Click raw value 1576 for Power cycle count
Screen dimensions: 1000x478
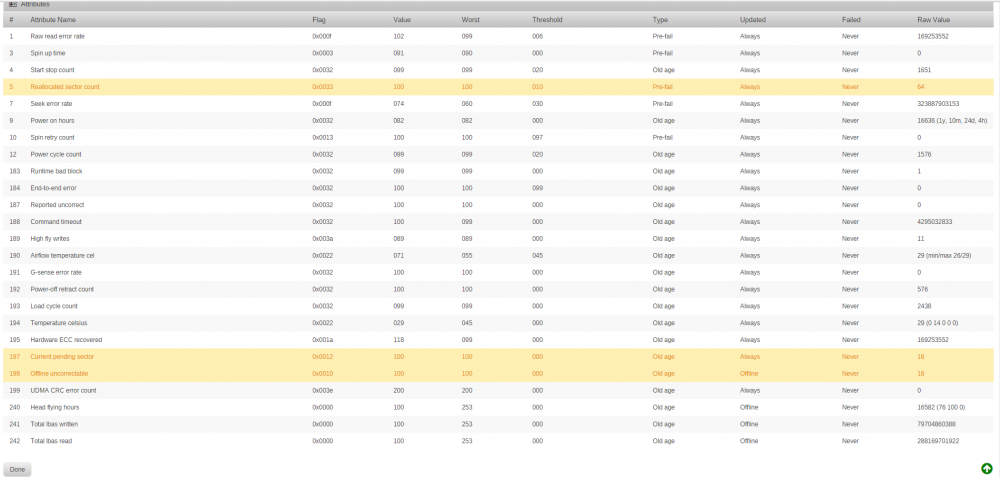(x=924, y=154)
